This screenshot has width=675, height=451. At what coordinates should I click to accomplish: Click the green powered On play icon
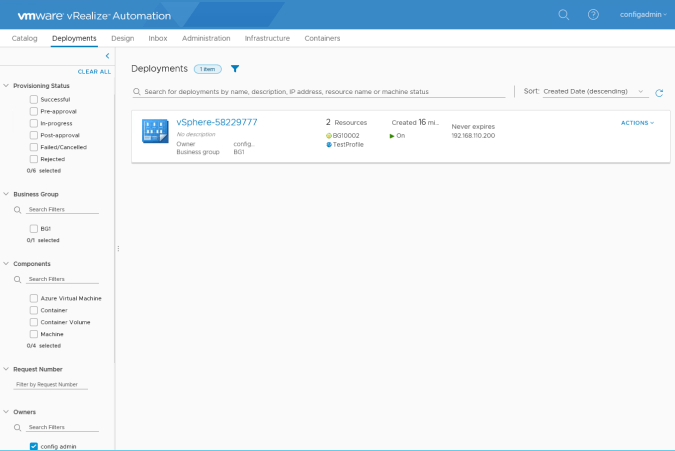tap(392, 136)
